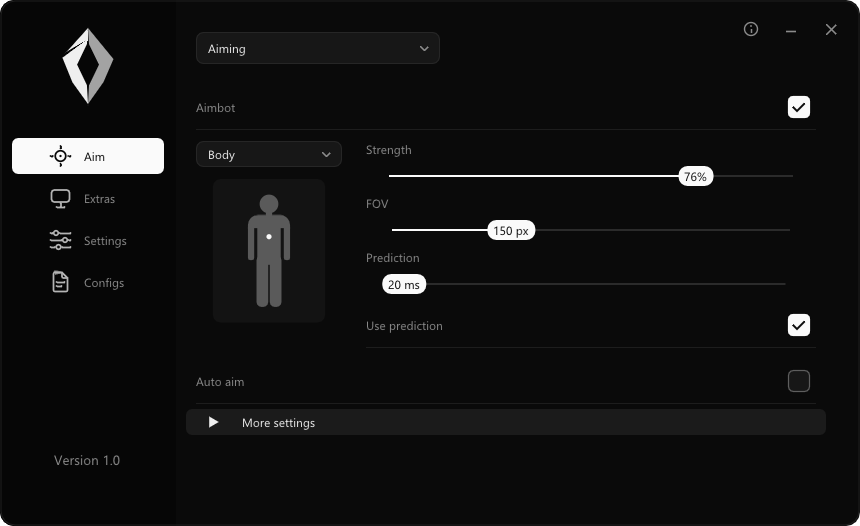The image size is (860, 526).
Task: Click the white aim point on silhouette
Action: (269, 236)
